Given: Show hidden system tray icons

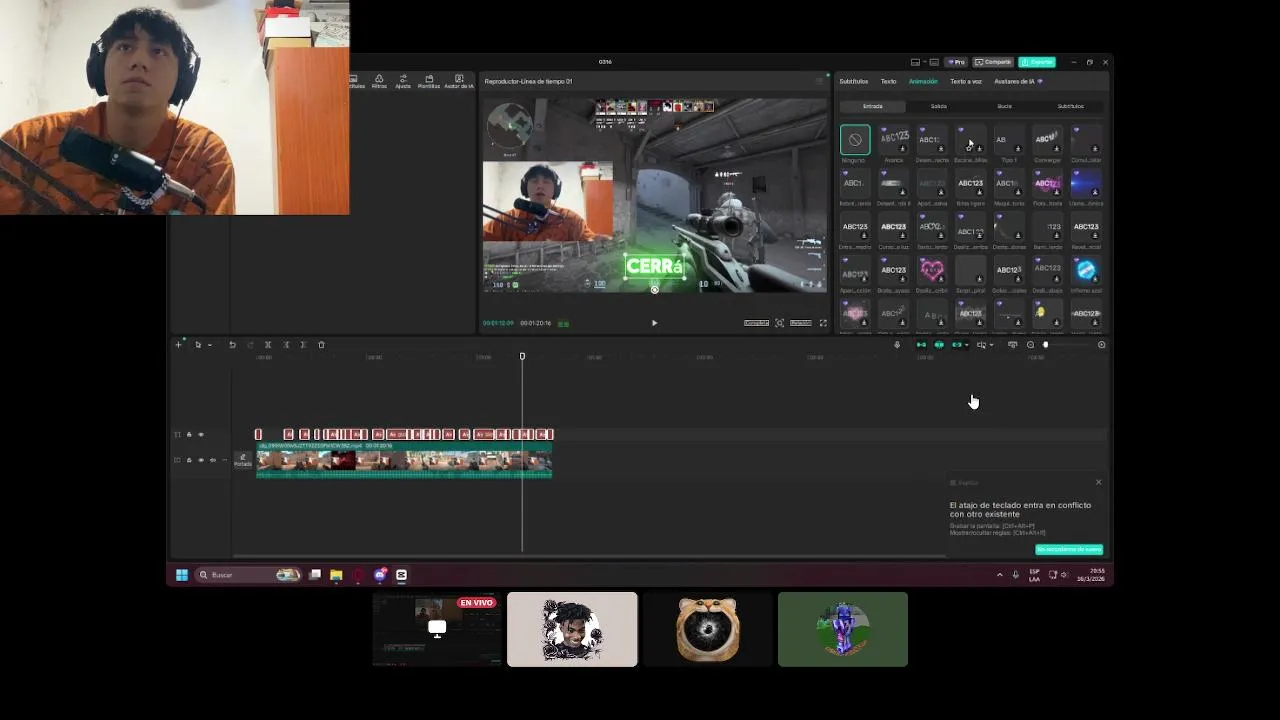Looking at the screenshot, I should [999, 575].
